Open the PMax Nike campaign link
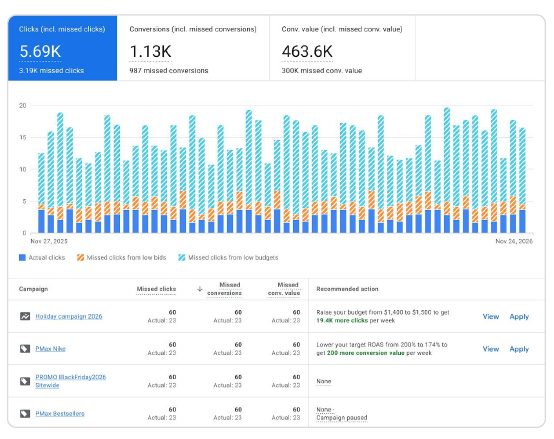 pyautogui.click(x=51, y=349)
